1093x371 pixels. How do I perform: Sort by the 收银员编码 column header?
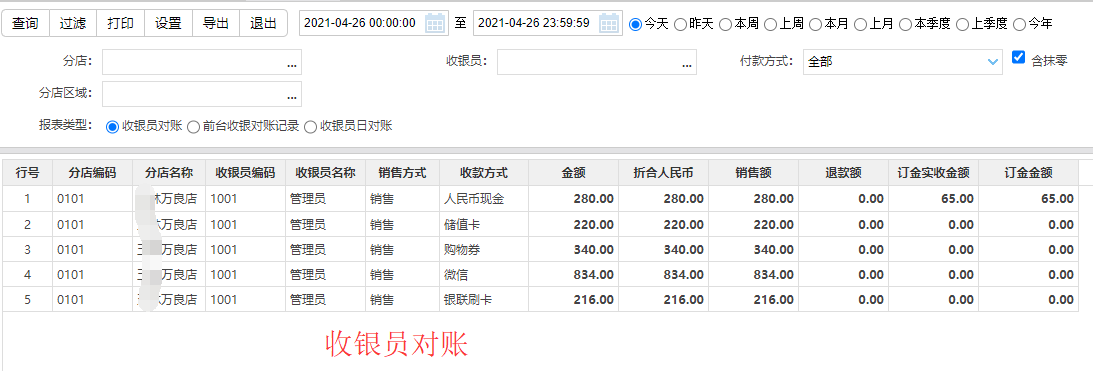click(x=245, y=172)
